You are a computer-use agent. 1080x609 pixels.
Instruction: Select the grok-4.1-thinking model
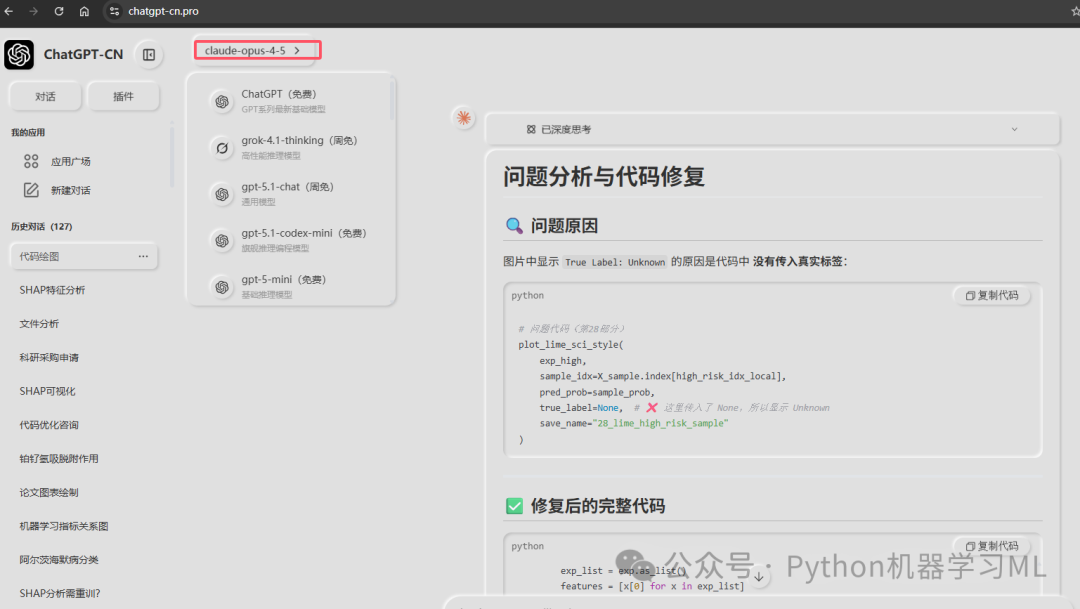coord(291,147)
